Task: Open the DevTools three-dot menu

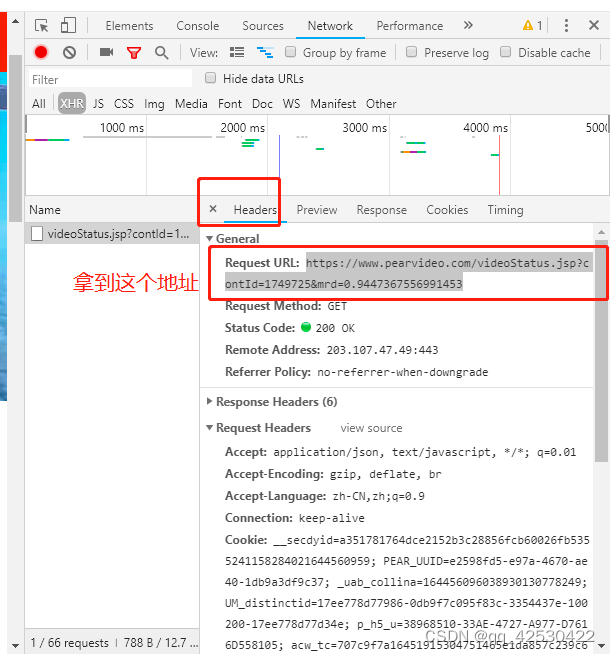Action: 566,25
